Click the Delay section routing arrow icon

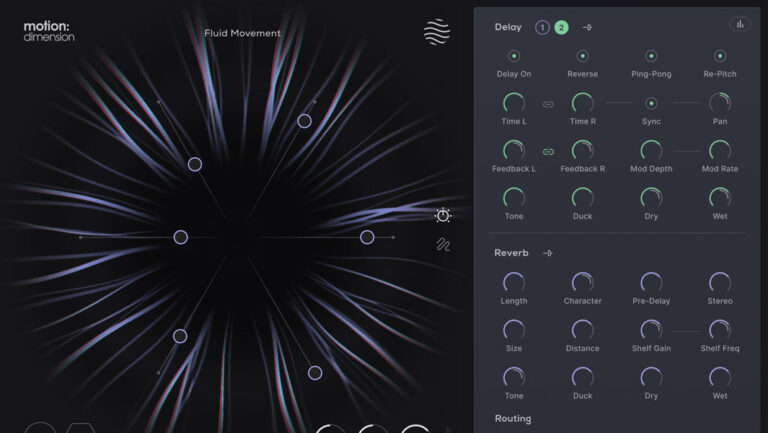[x=587, y=27]
